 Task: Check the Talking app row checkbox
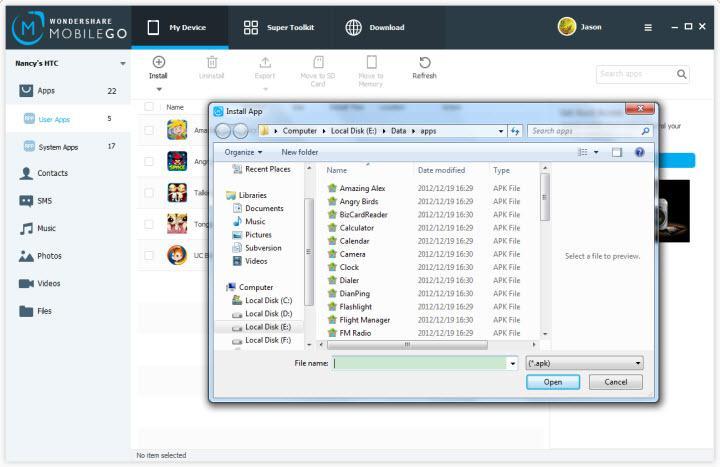tap(149, 193)
